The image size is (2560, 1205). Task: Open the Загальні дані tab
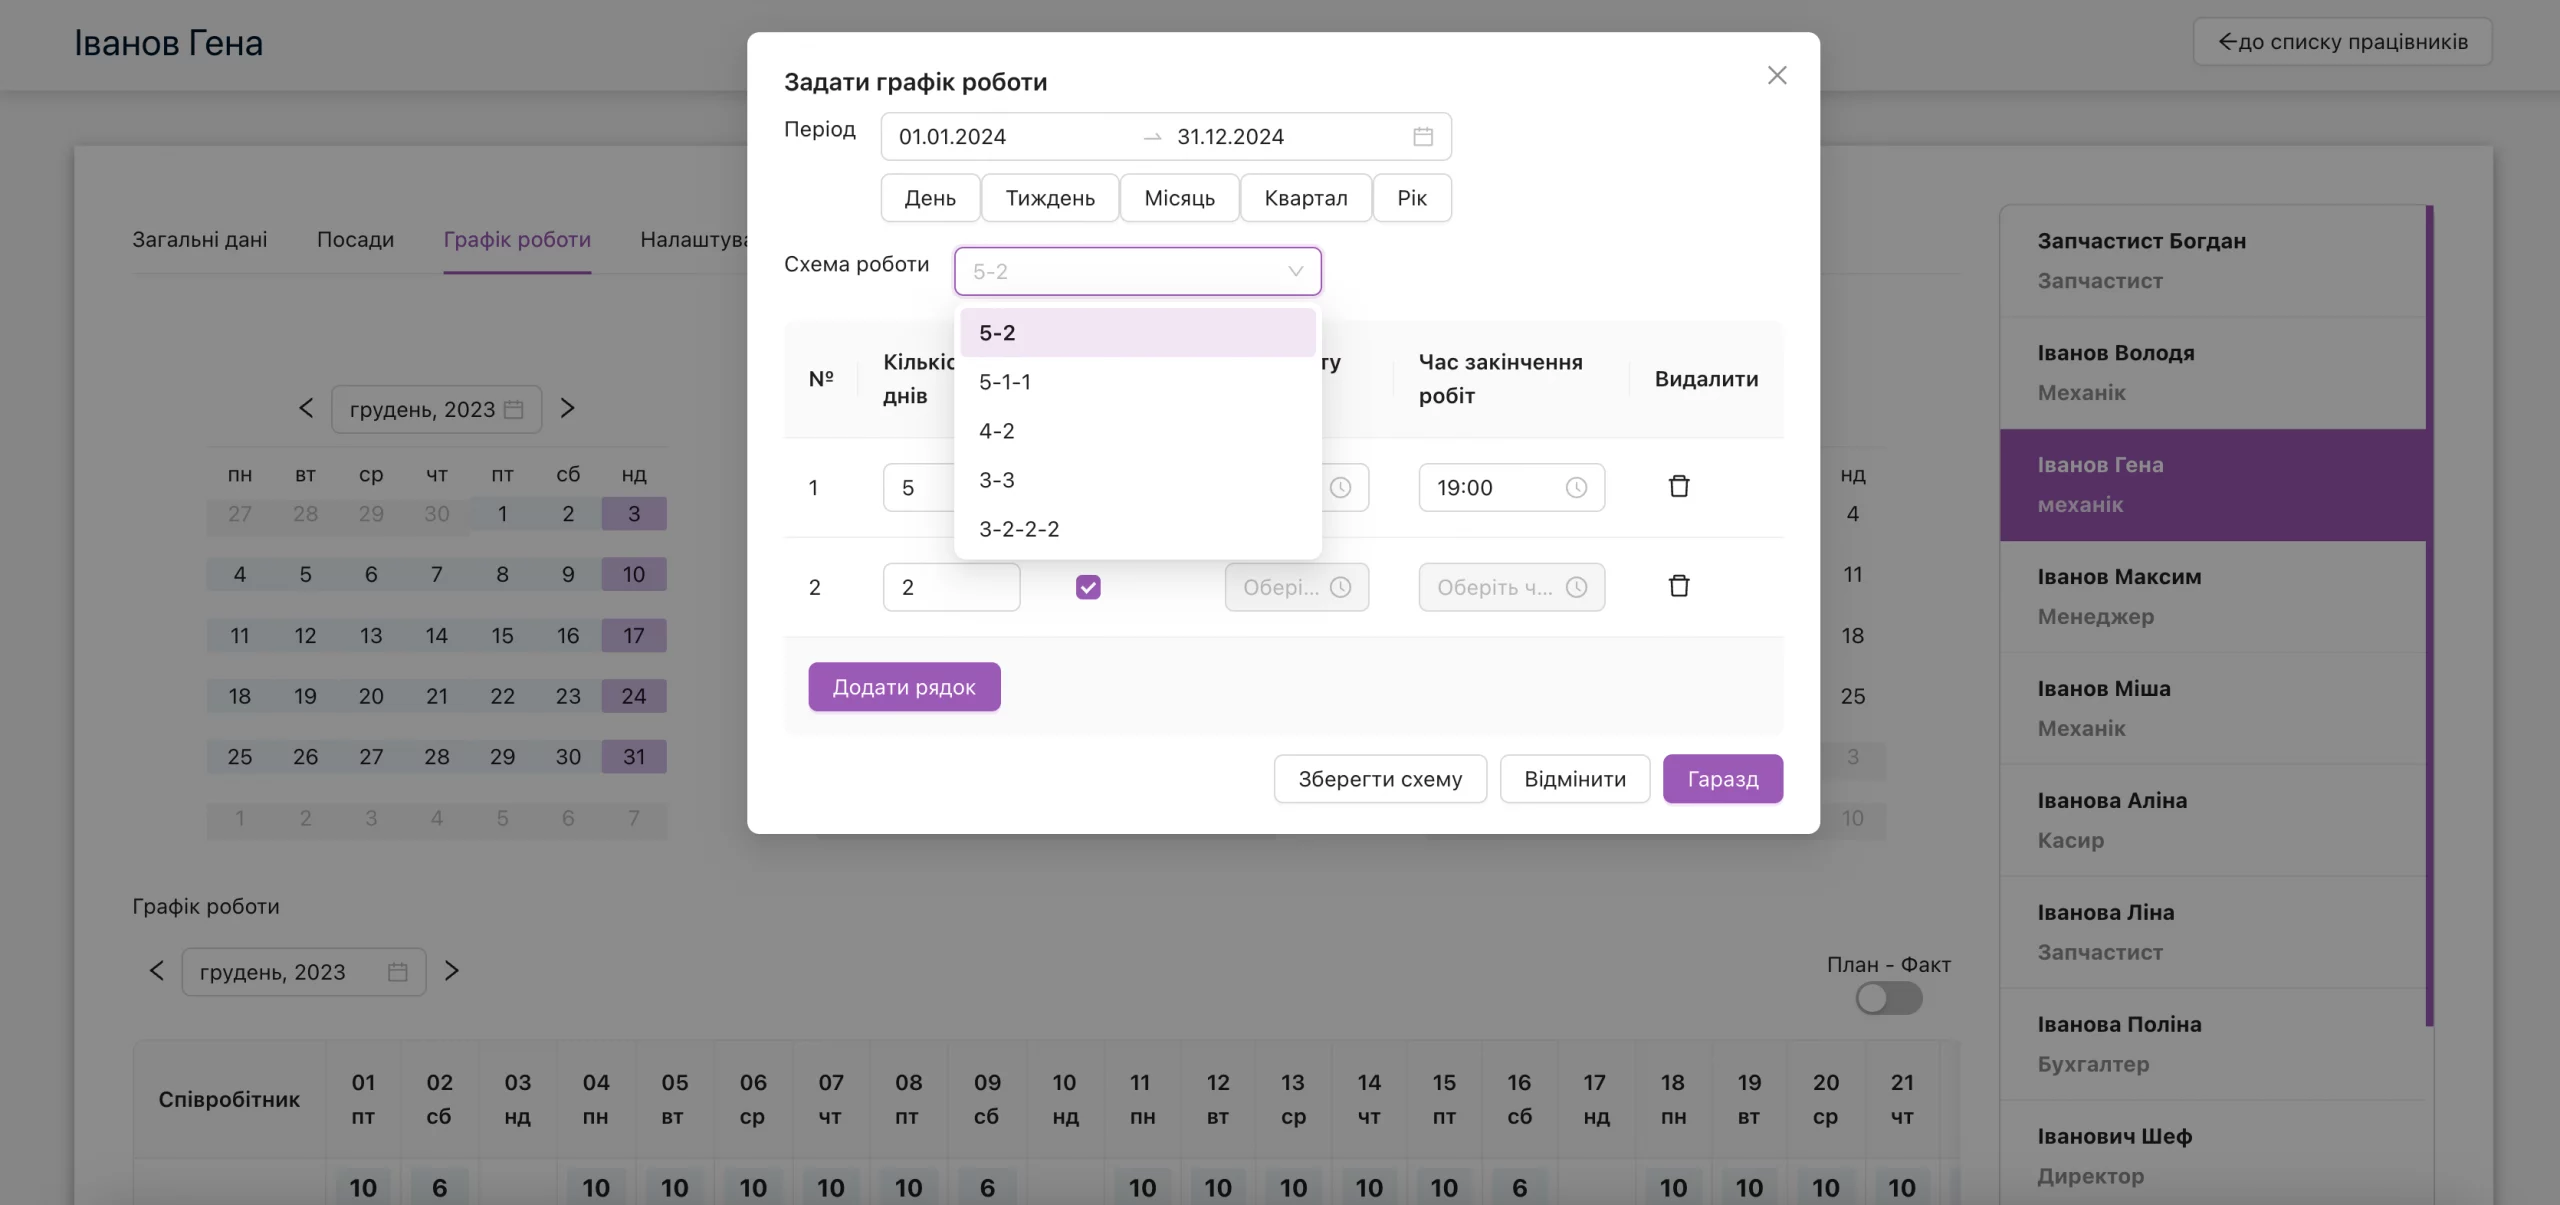(200, 239)
